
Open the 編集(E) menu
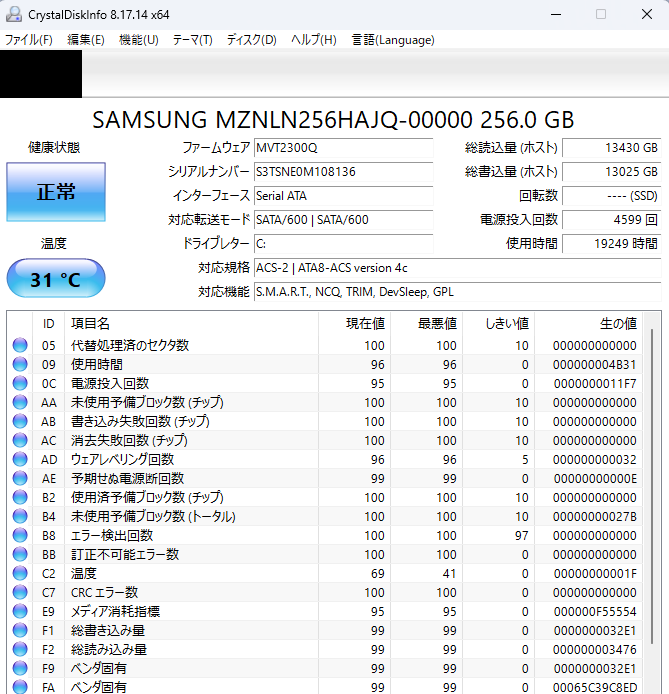click(x=86, y=40)
